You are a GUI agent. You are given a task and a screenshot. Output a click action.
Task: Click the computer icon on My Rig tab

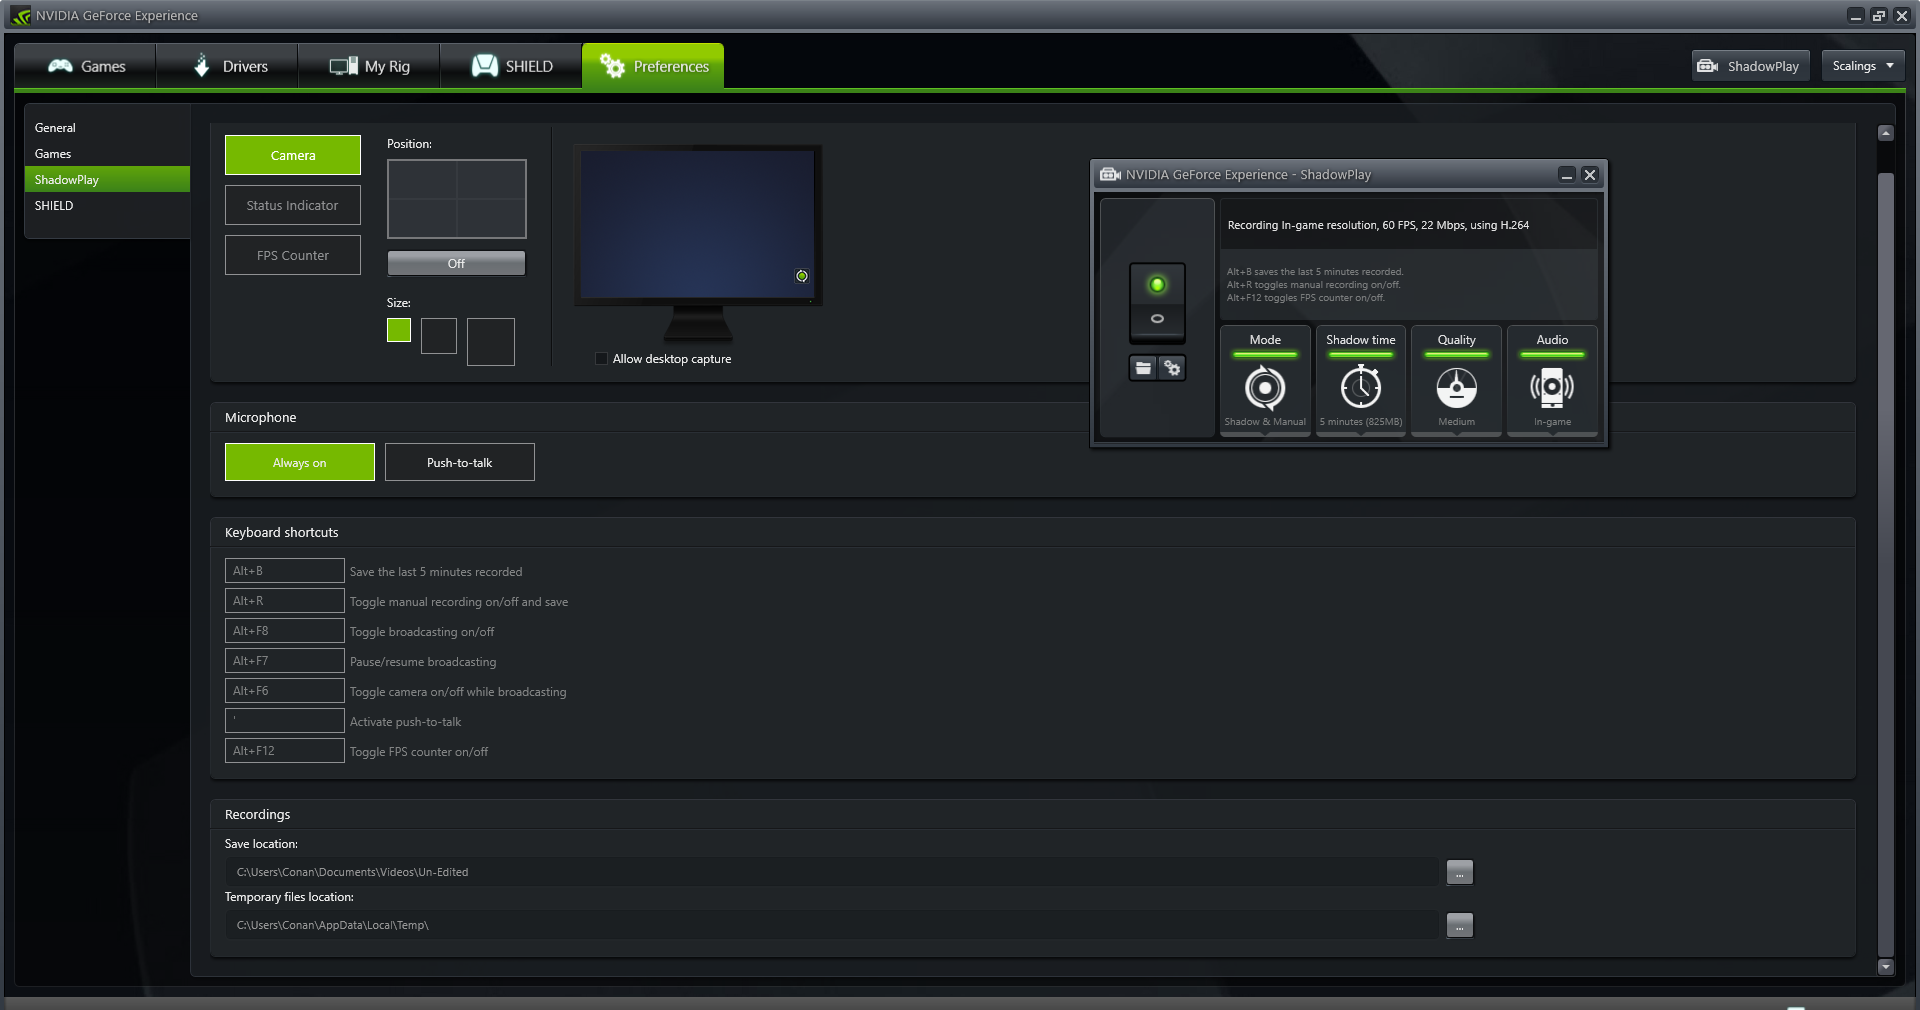point(344,66)
